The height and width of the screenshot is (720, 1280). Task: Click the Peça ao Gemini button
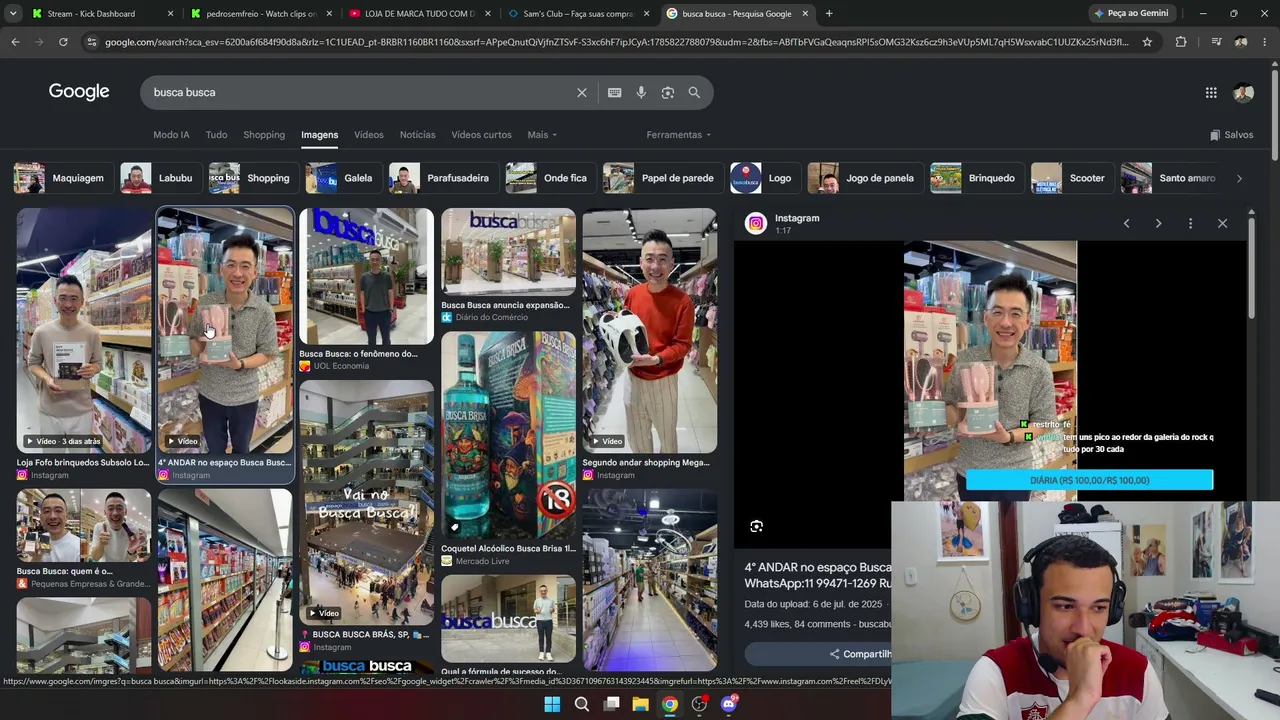(x=1131, y=13)
